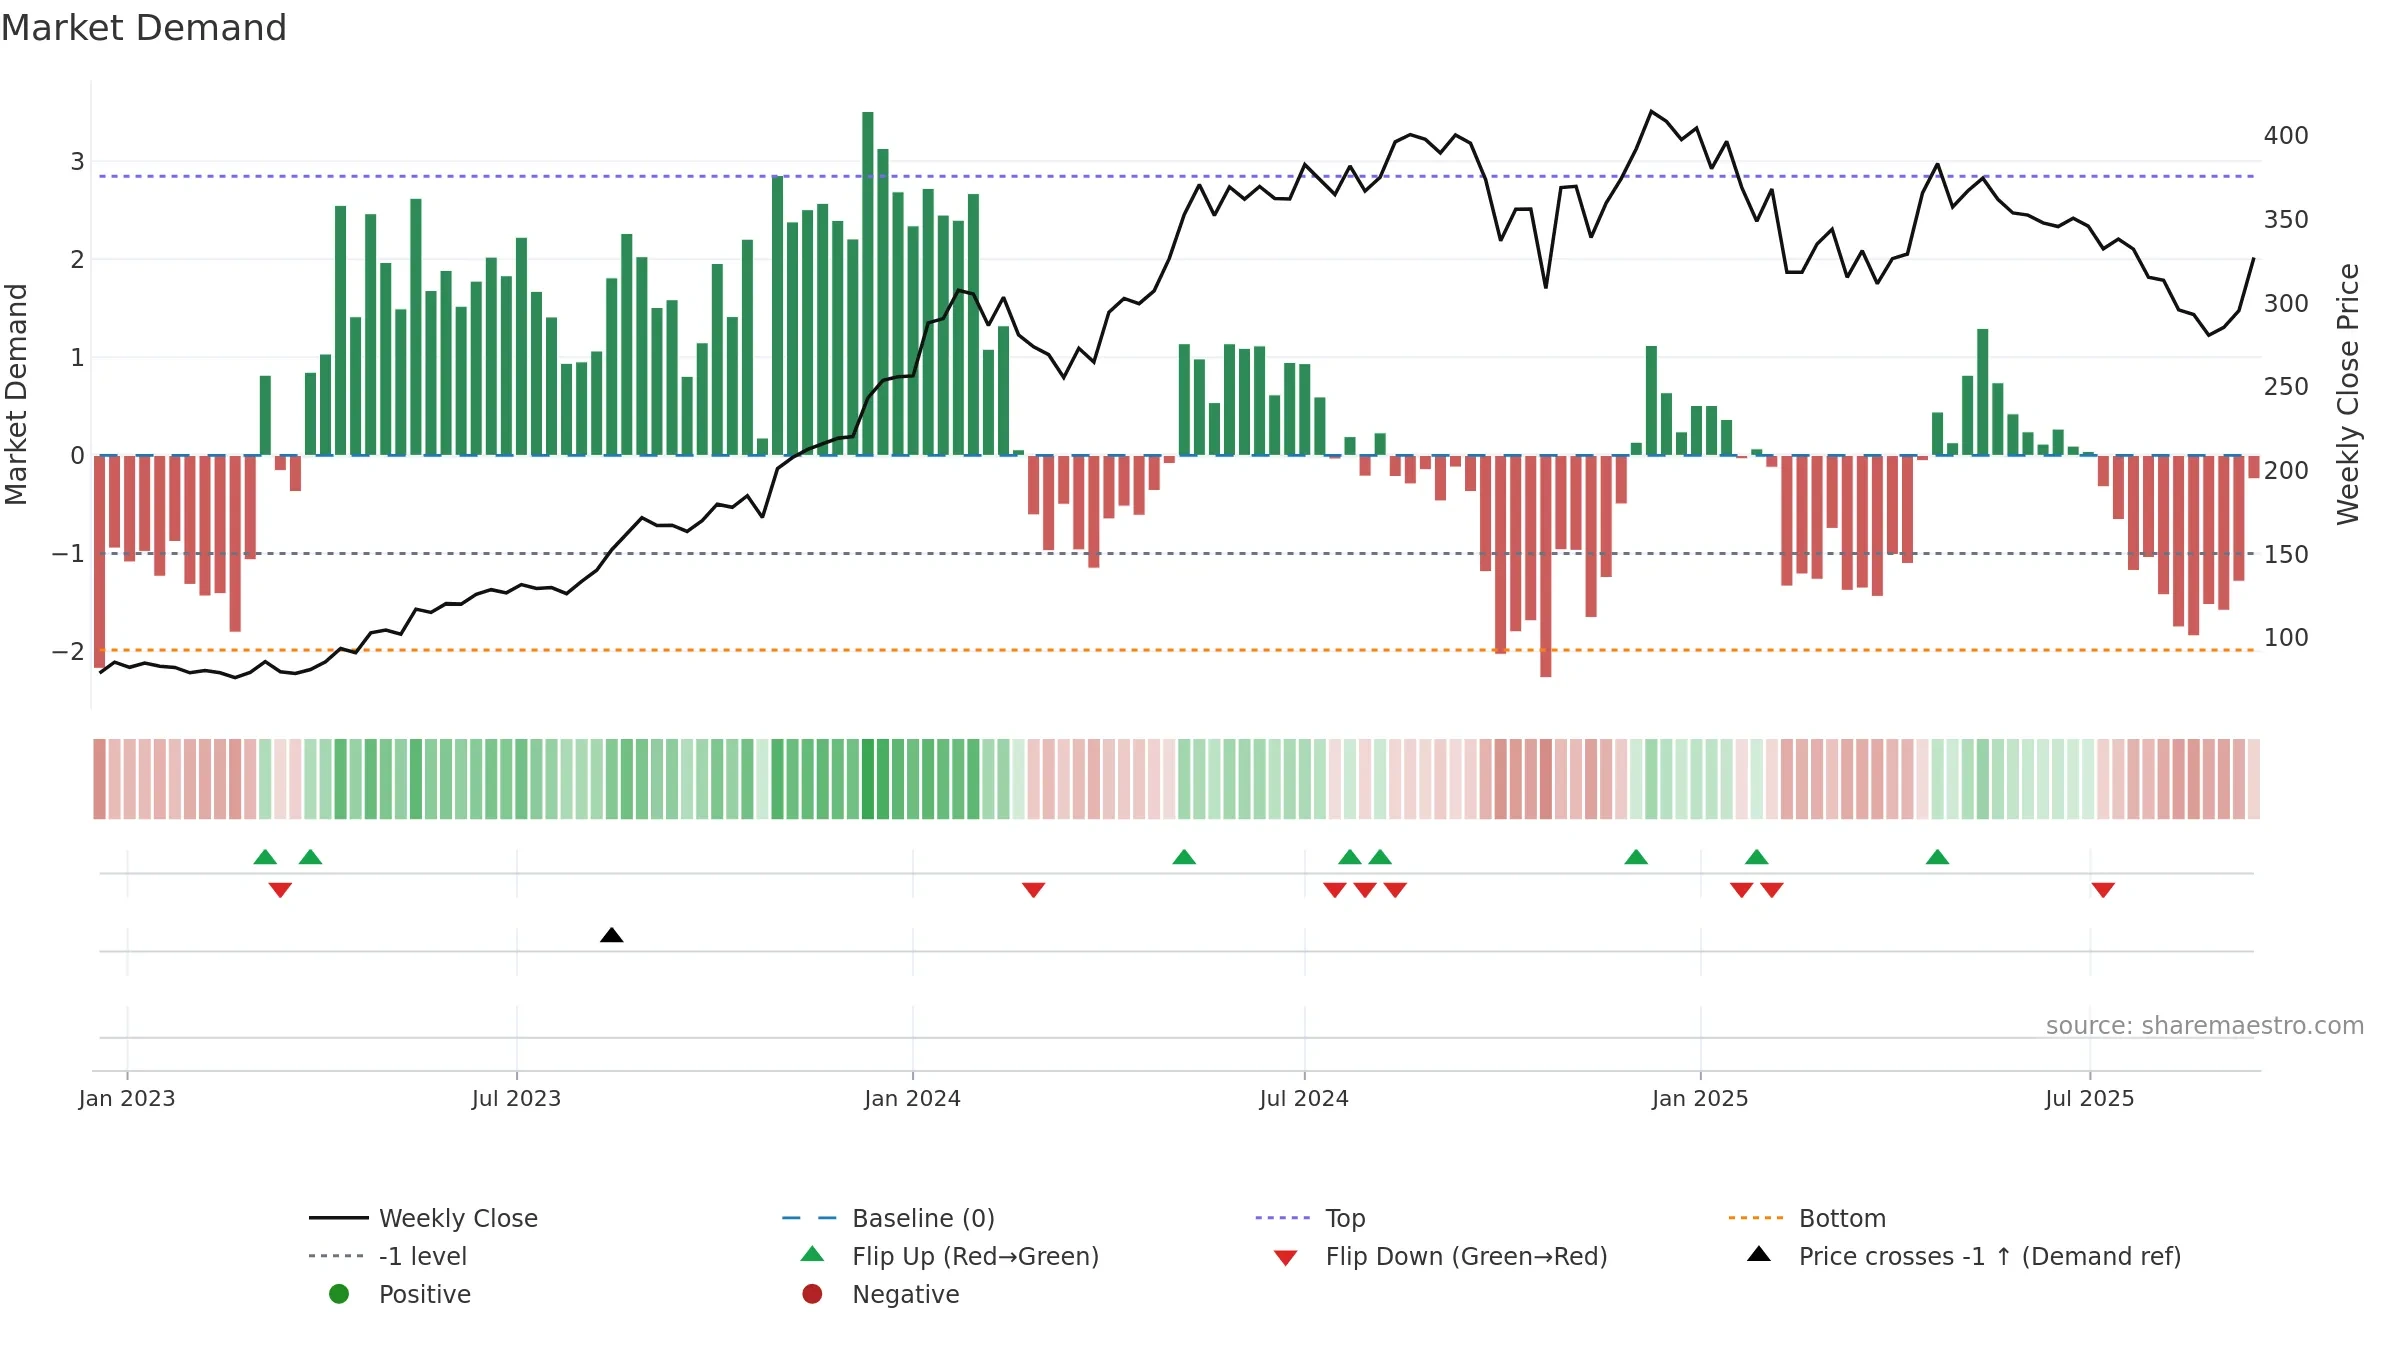Click the red Flip Down triangle in legend
The width and height of the screenshot is (2400, 1350).
1286,1258
